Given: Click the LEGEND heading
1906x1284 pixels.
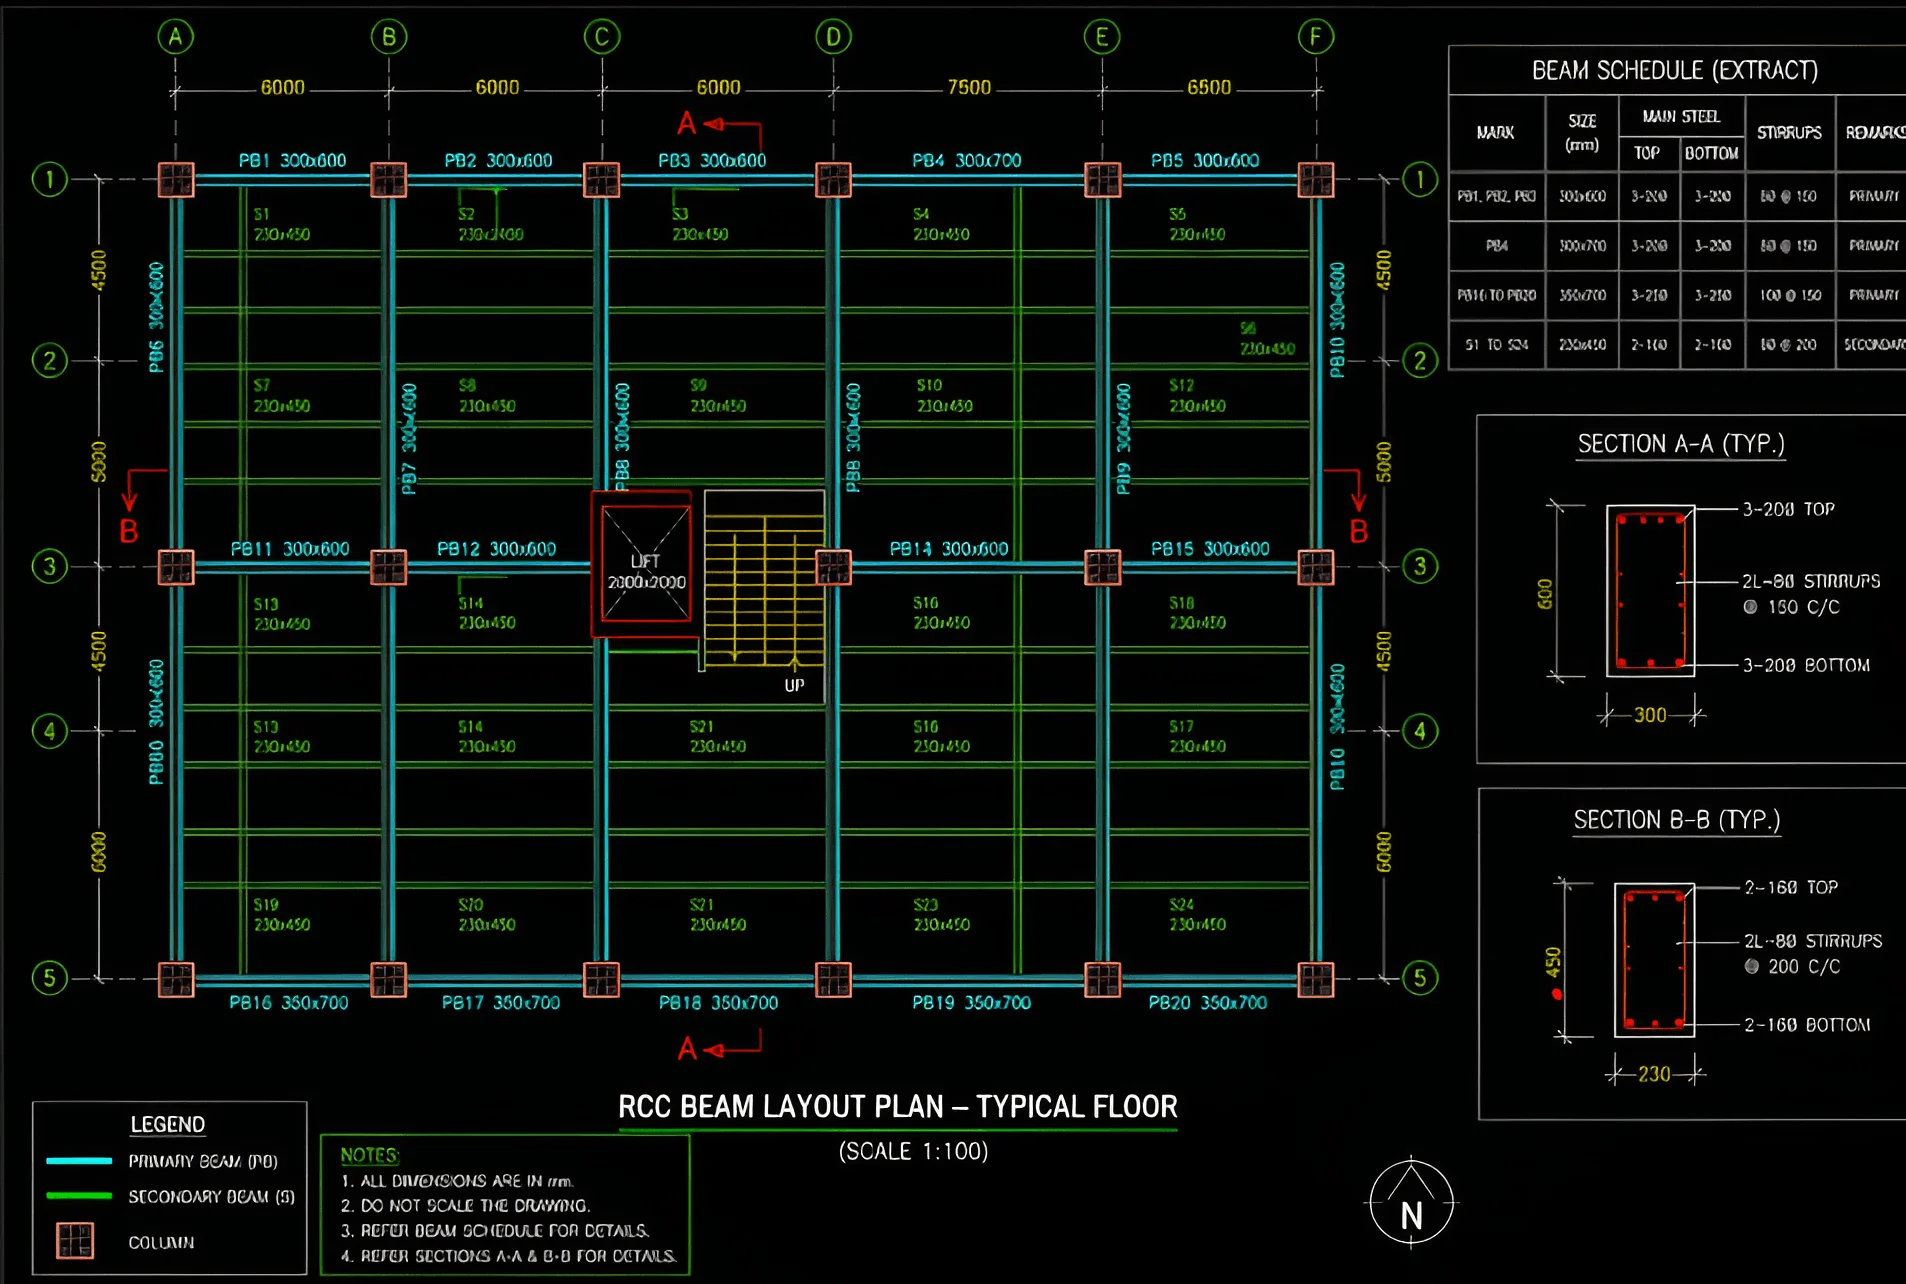Looking at the screenshot, I should (x=168, y=1125).
